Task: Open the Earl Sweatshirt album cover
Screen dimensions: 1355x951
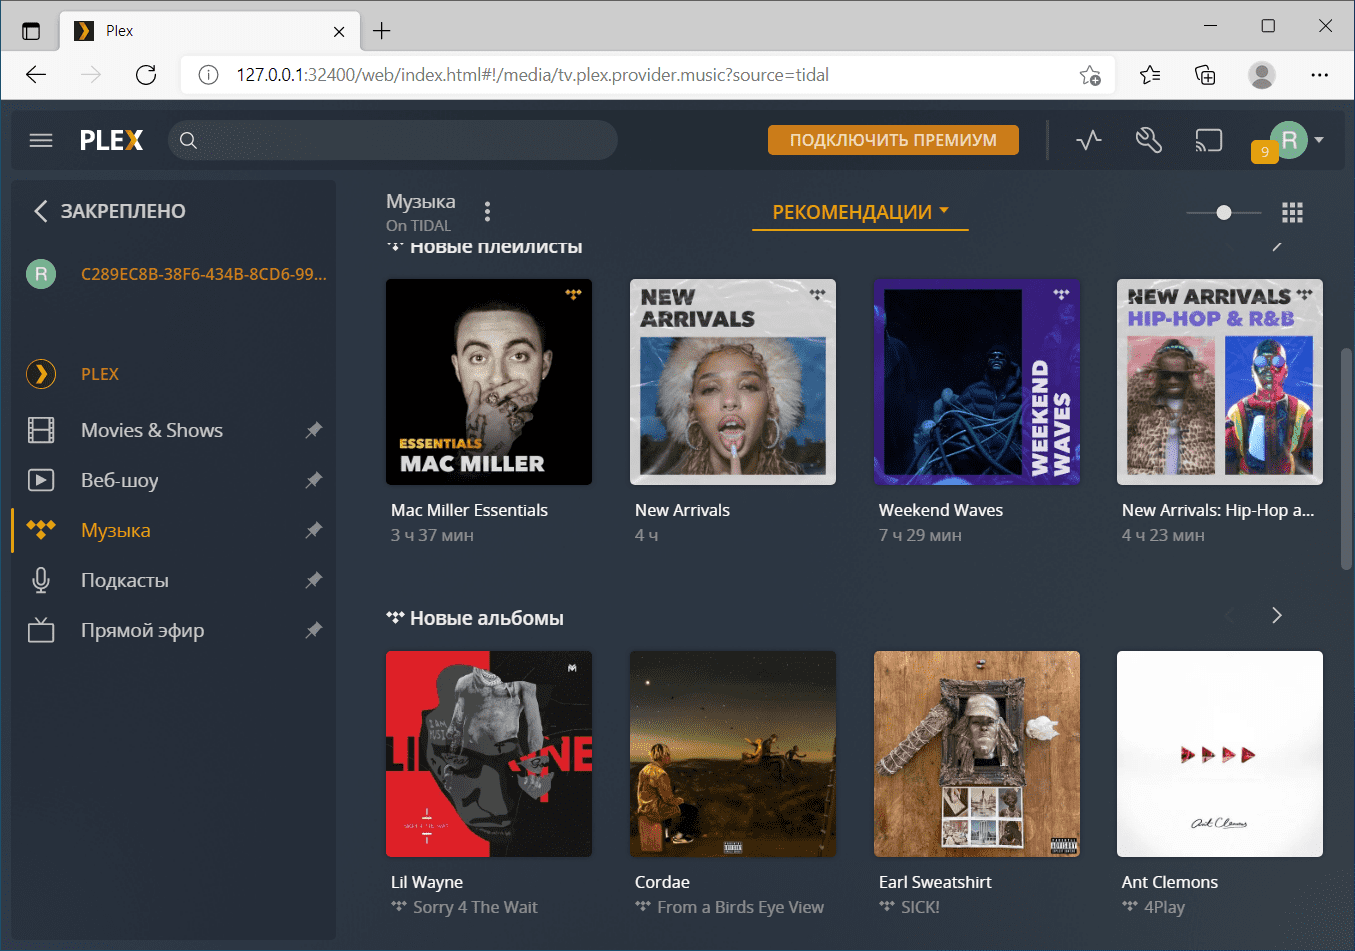Action: [x=977, y=754]
